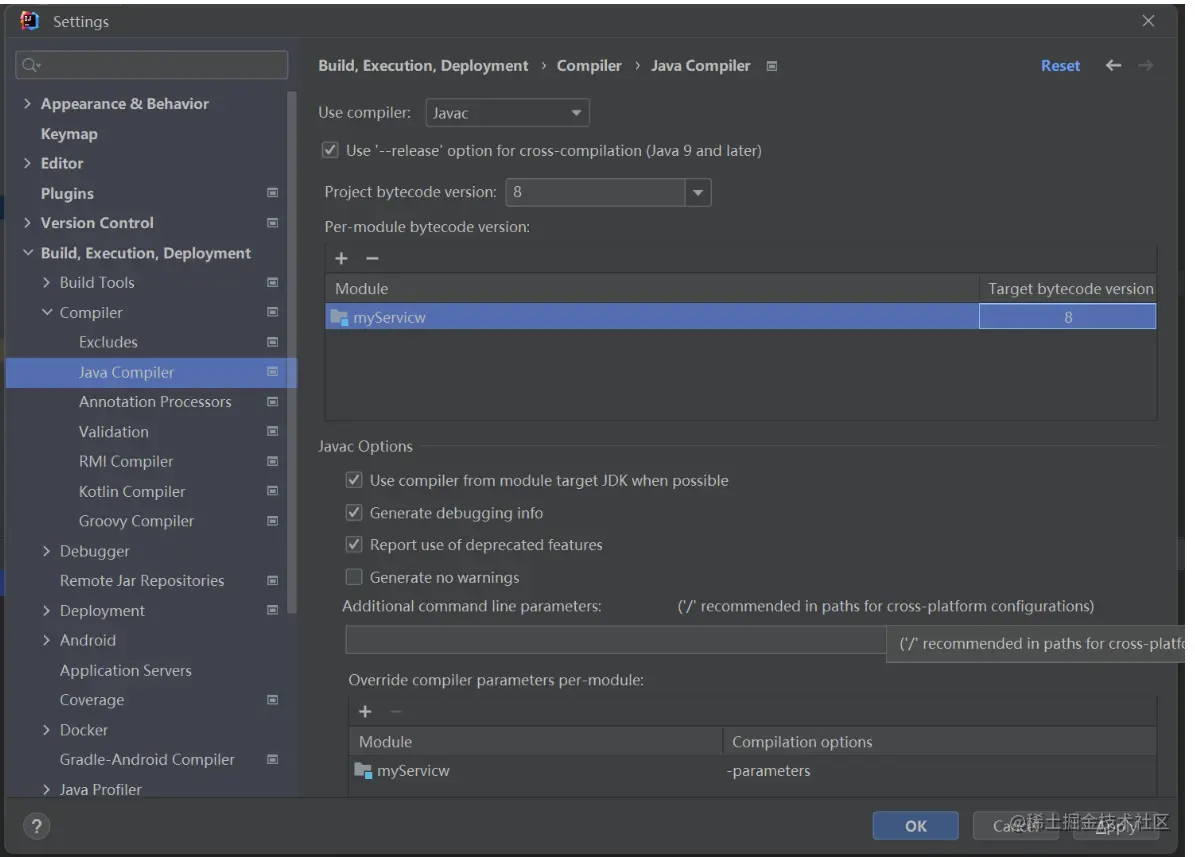Image resolution: width=1195 pixels, height=857 pixels.
Task: Select Annotation Processors in the tree
Action: (x=155, y=402)
